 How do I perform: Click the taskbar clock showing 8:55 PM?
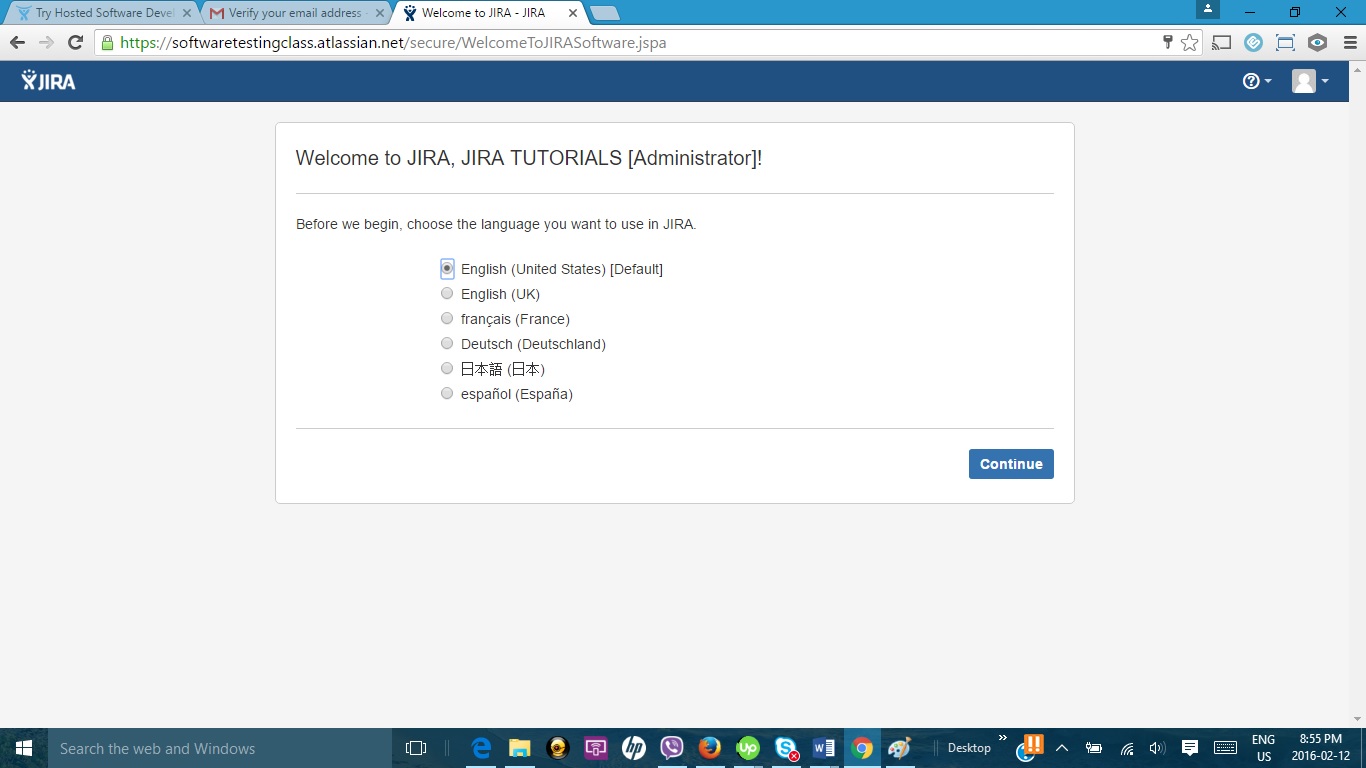pyautogui.click(x=1320, y=748)
